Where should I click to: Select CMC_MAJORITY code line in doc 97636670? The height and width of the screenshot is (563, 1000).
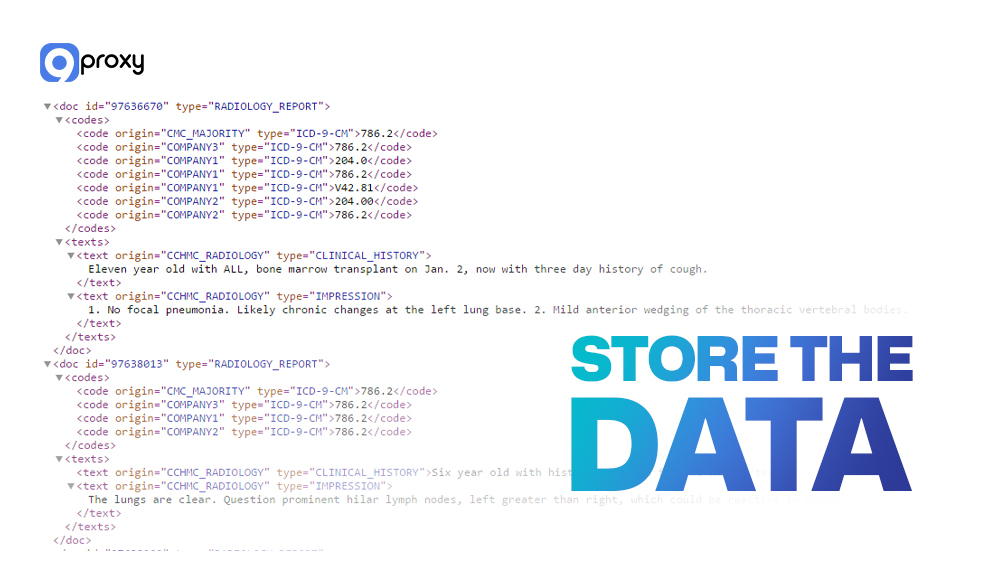[257, 133]
